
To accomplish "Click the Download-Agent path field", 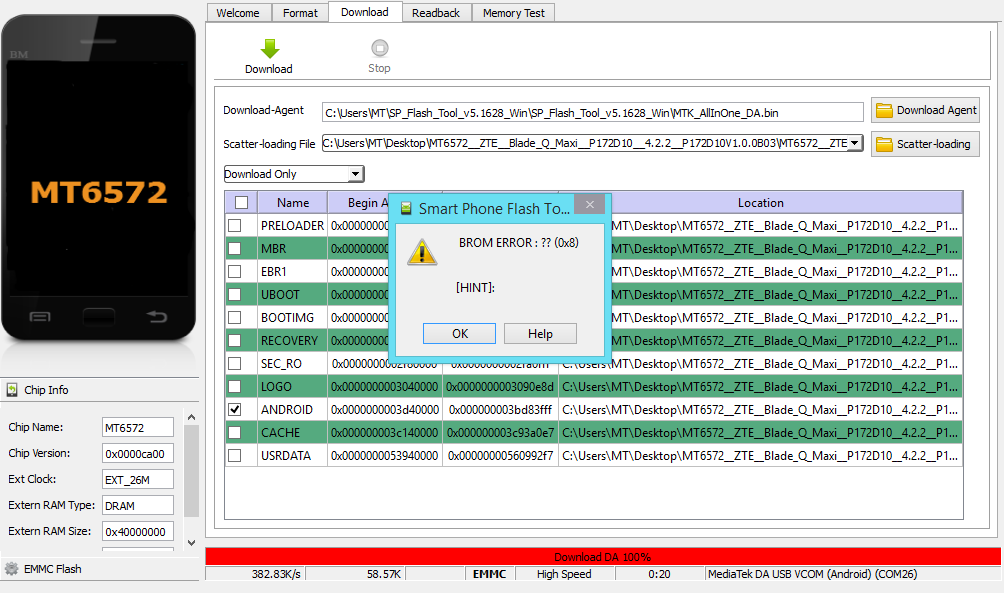I will click(593, 113).
